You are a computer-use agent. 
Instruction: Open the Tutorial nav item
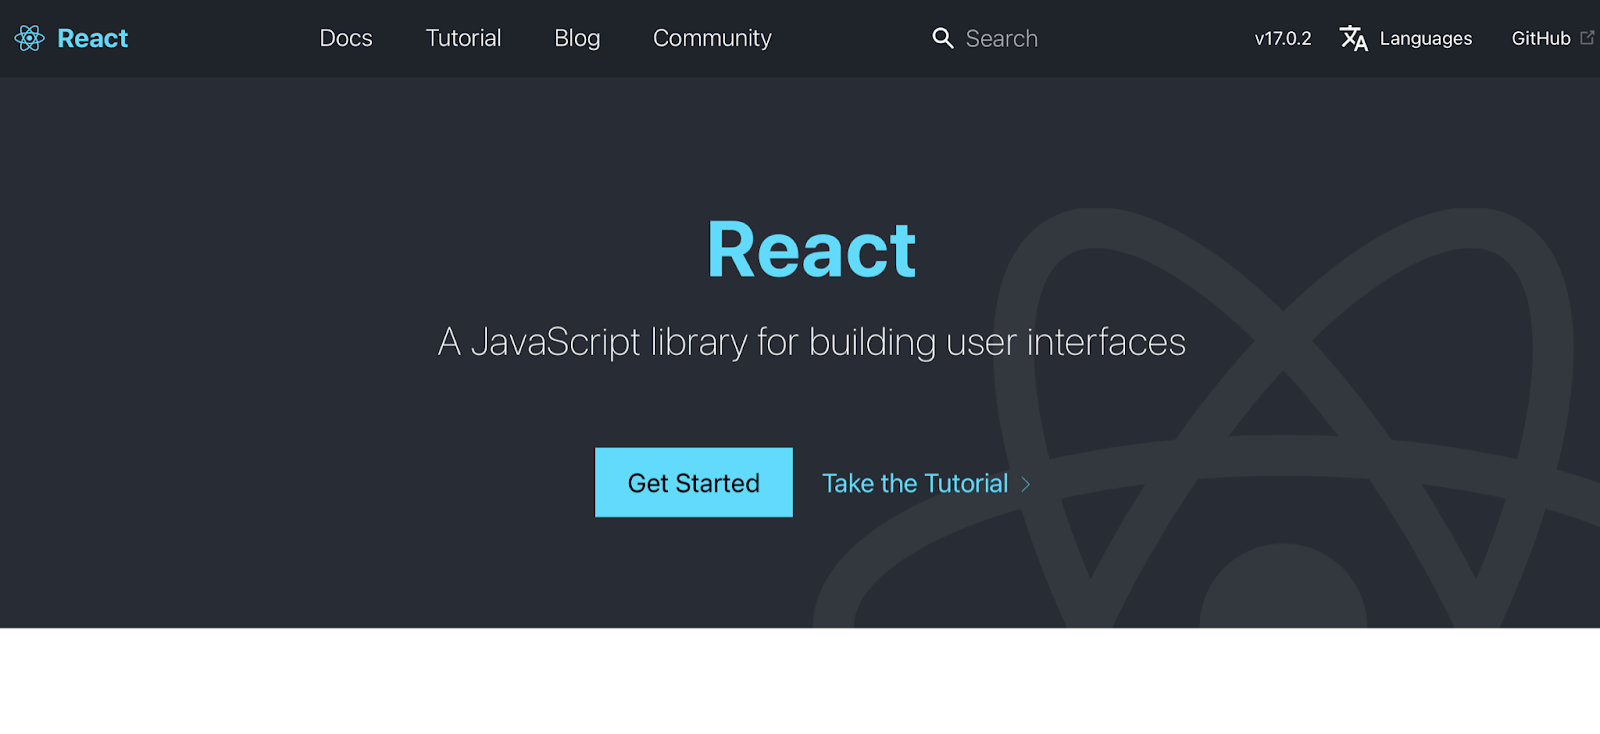pos(463,38)
